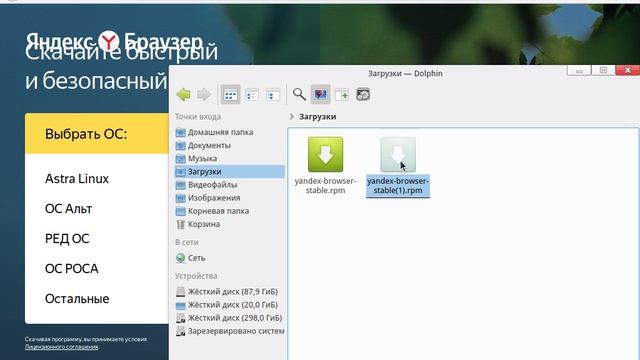The height and width of the screenshot is (360, 640).
Task: Click the Яндекс Браузер Y logo
Action: pyautogui.click(x=109, y=41)
